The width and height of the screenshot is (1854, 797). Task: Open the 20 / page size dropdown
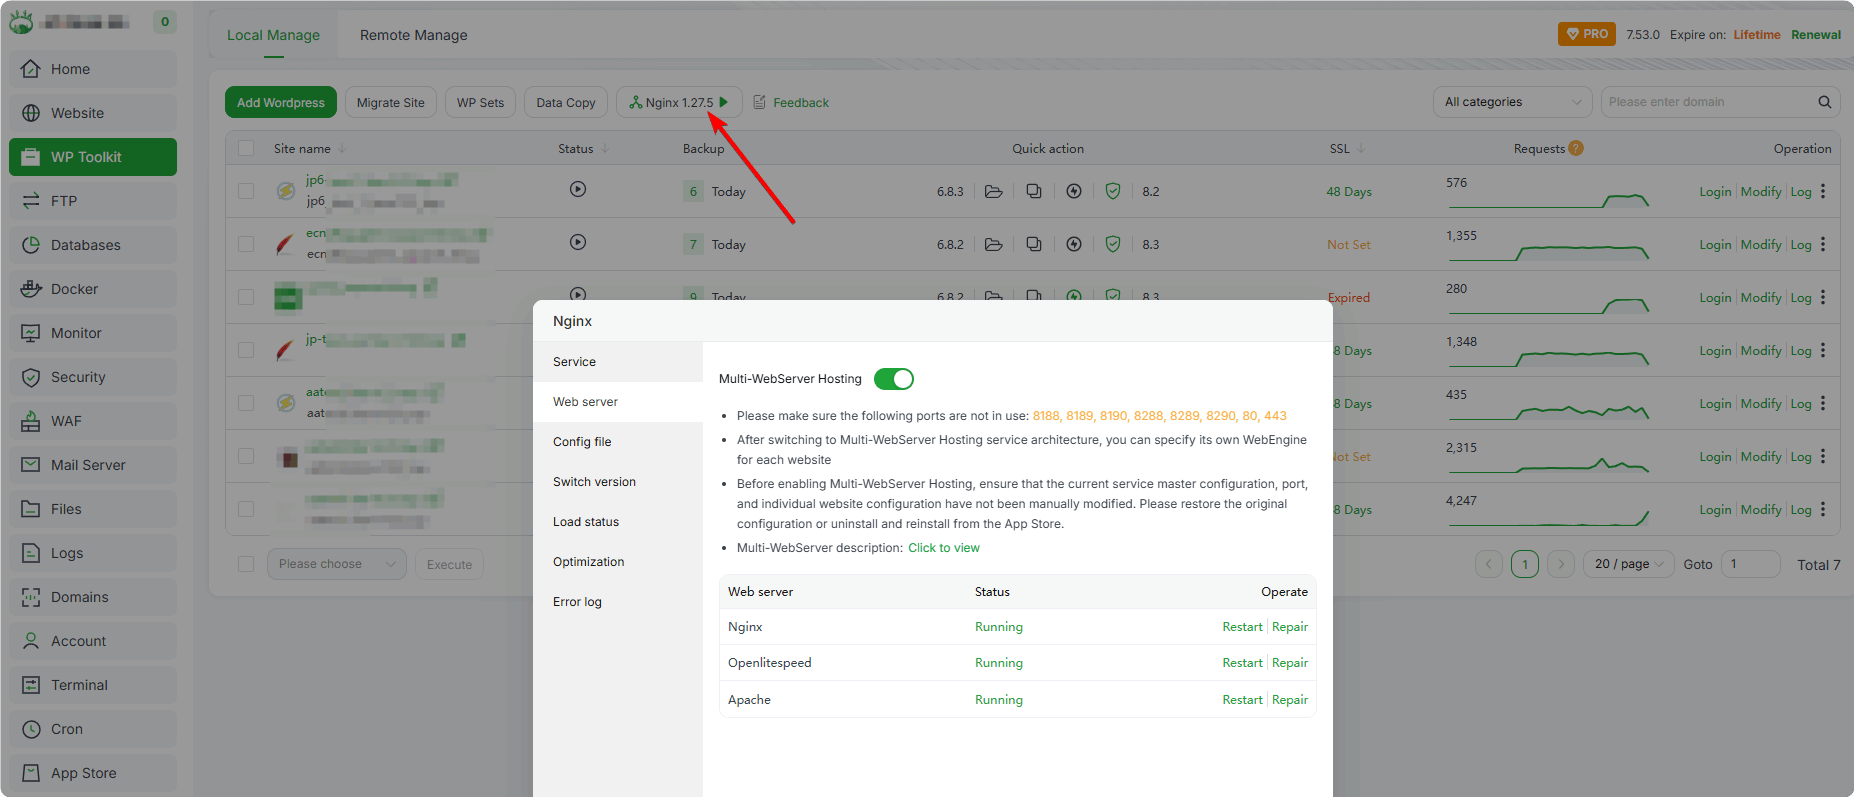click(1629, 564)
